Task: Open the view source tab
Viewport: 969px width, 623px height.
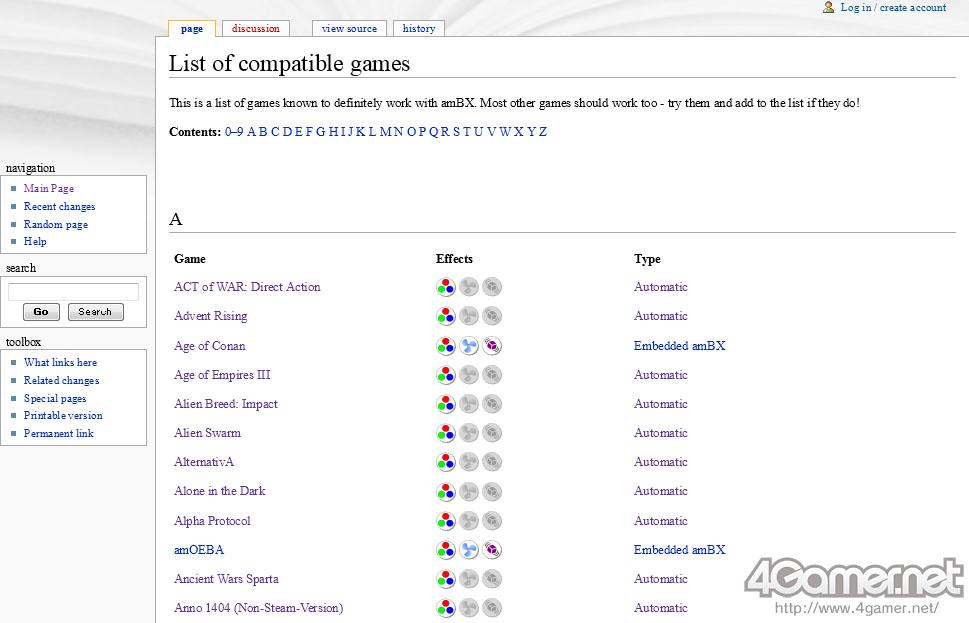Action: (x=349, y=28)
